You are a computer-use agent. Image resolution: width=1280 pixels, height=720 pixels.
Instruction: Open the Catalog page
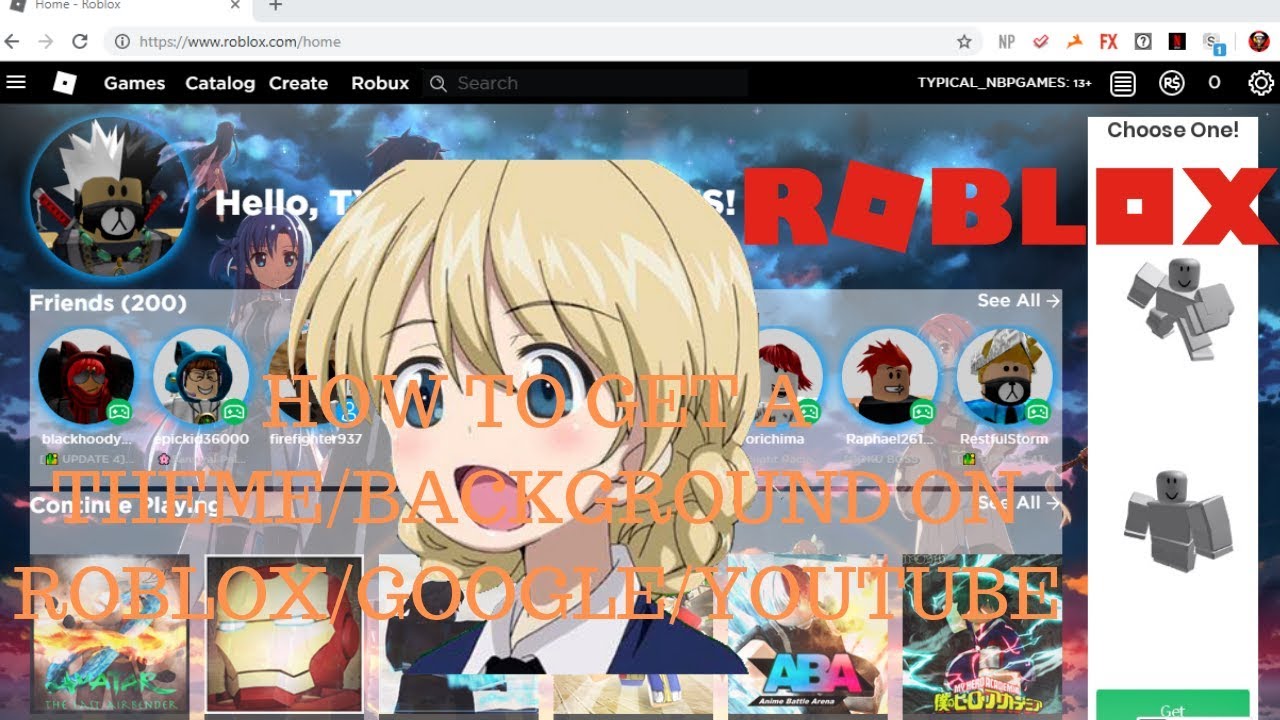click(220, 83)
